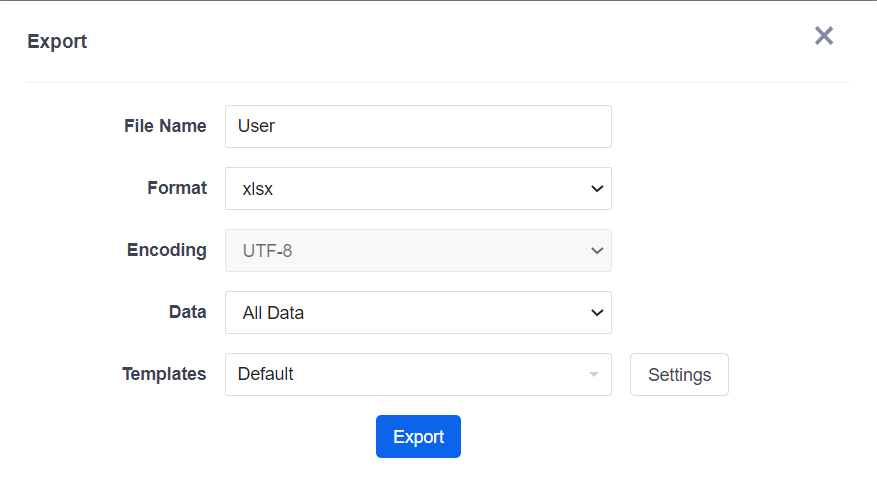Click the File Name input field
Image resolution: width=877 pixels, height=495 pixels.
418,127
